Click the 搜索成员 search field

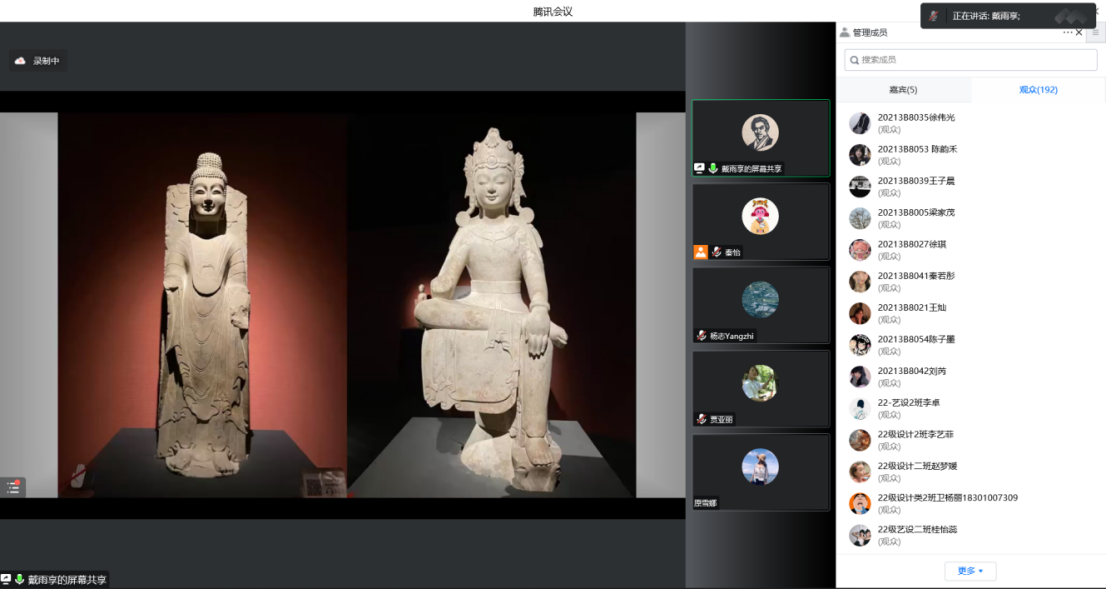point(970,60)
